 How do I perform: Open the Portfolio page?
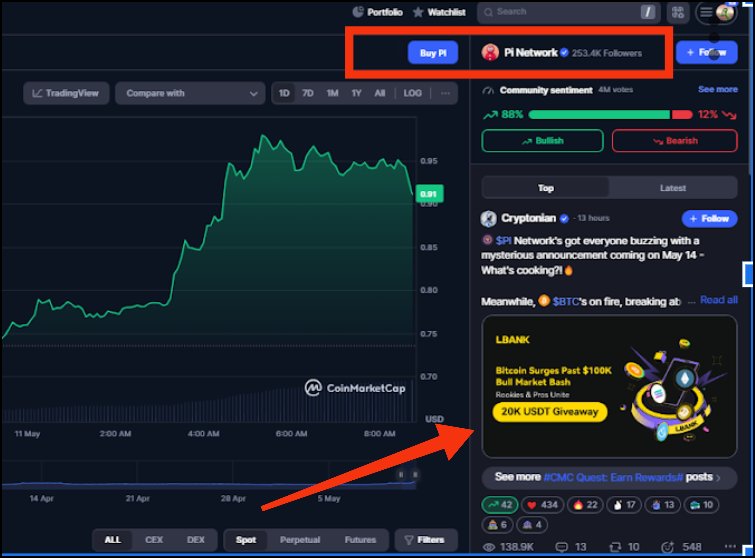(378, 12)
